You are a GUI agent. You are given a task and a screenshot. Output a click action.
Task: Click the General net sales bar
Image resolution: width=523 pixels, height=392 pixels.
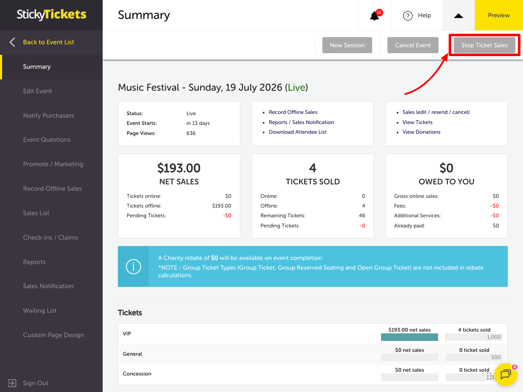pos(409,357)
